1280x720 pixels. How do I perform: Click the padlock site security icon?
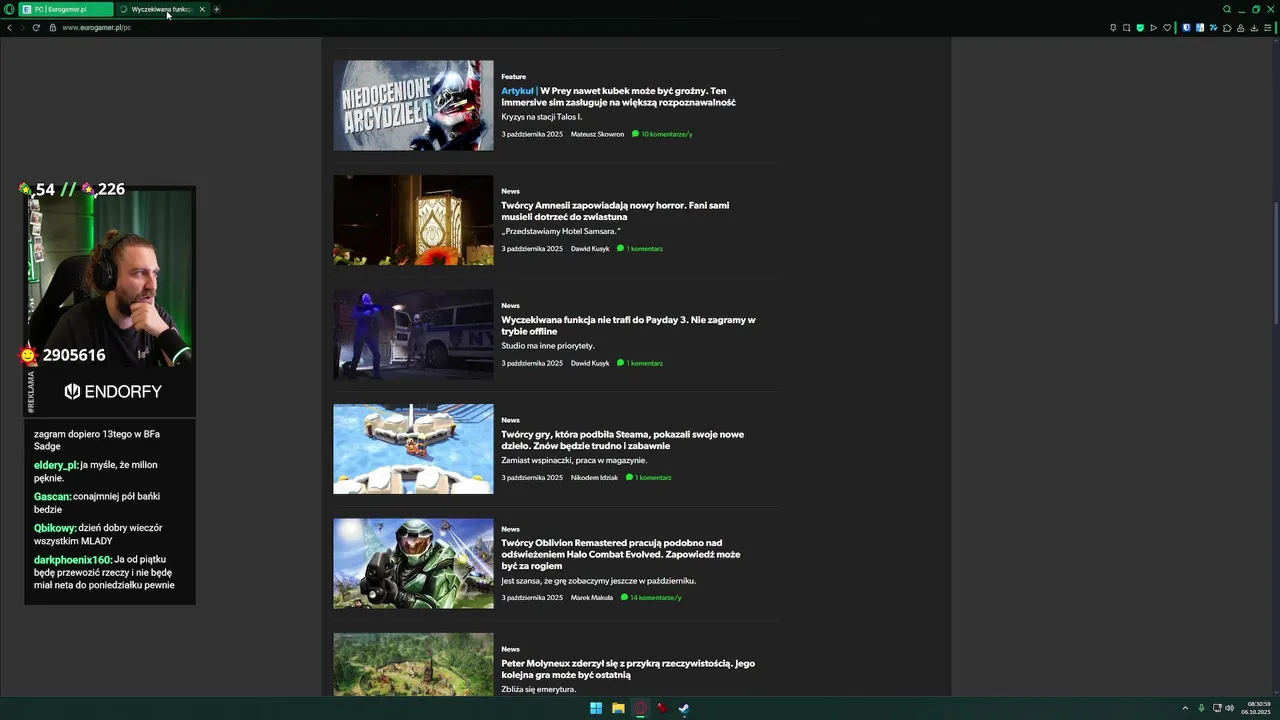pyautogui.click(x=53, y=27)
